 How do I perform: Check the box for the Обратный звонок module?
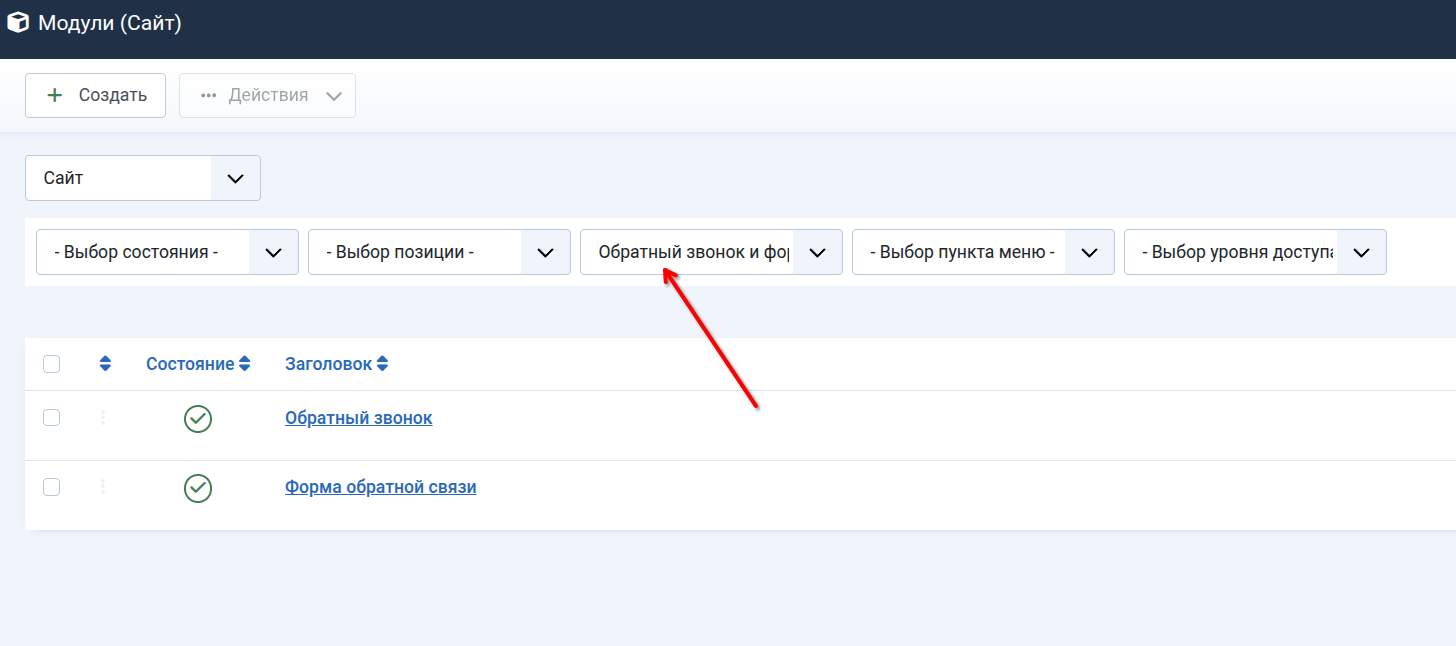pos(52,418)
